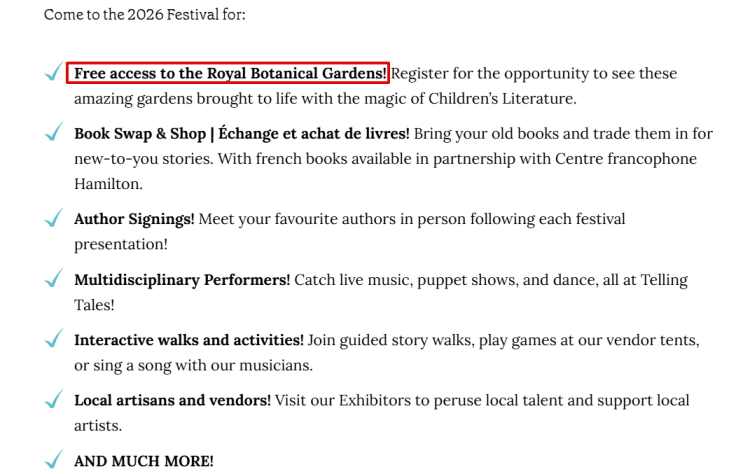Viewport: 750px width, 474px height.
Task: Click 'Free access to the Royal Botanical Gardens!' heading
Action: pyautogui.click(x=230, y=73)
